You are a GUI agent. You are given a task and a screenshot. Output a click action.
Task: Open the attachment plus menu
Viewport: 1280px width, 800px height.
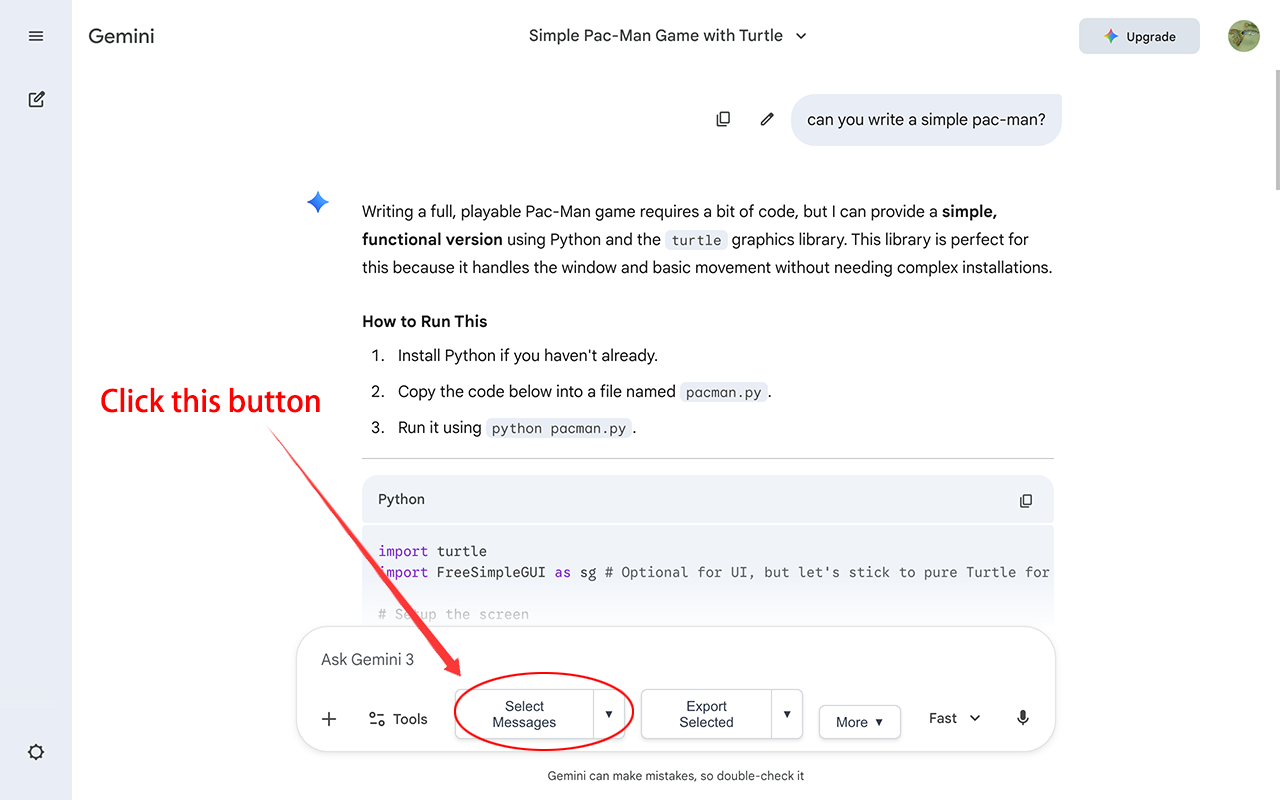329,718
